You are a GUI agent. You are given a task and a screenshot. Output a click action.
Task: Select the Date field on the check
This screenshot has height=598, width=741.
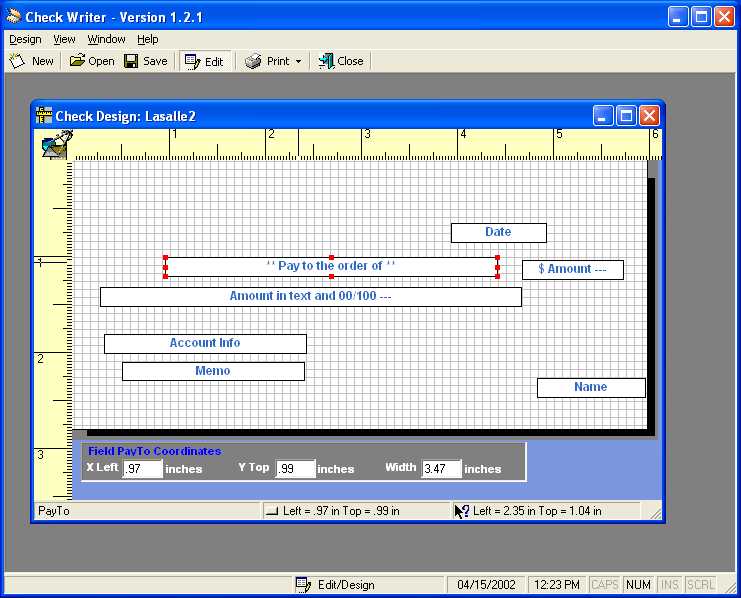click(498, 233)
